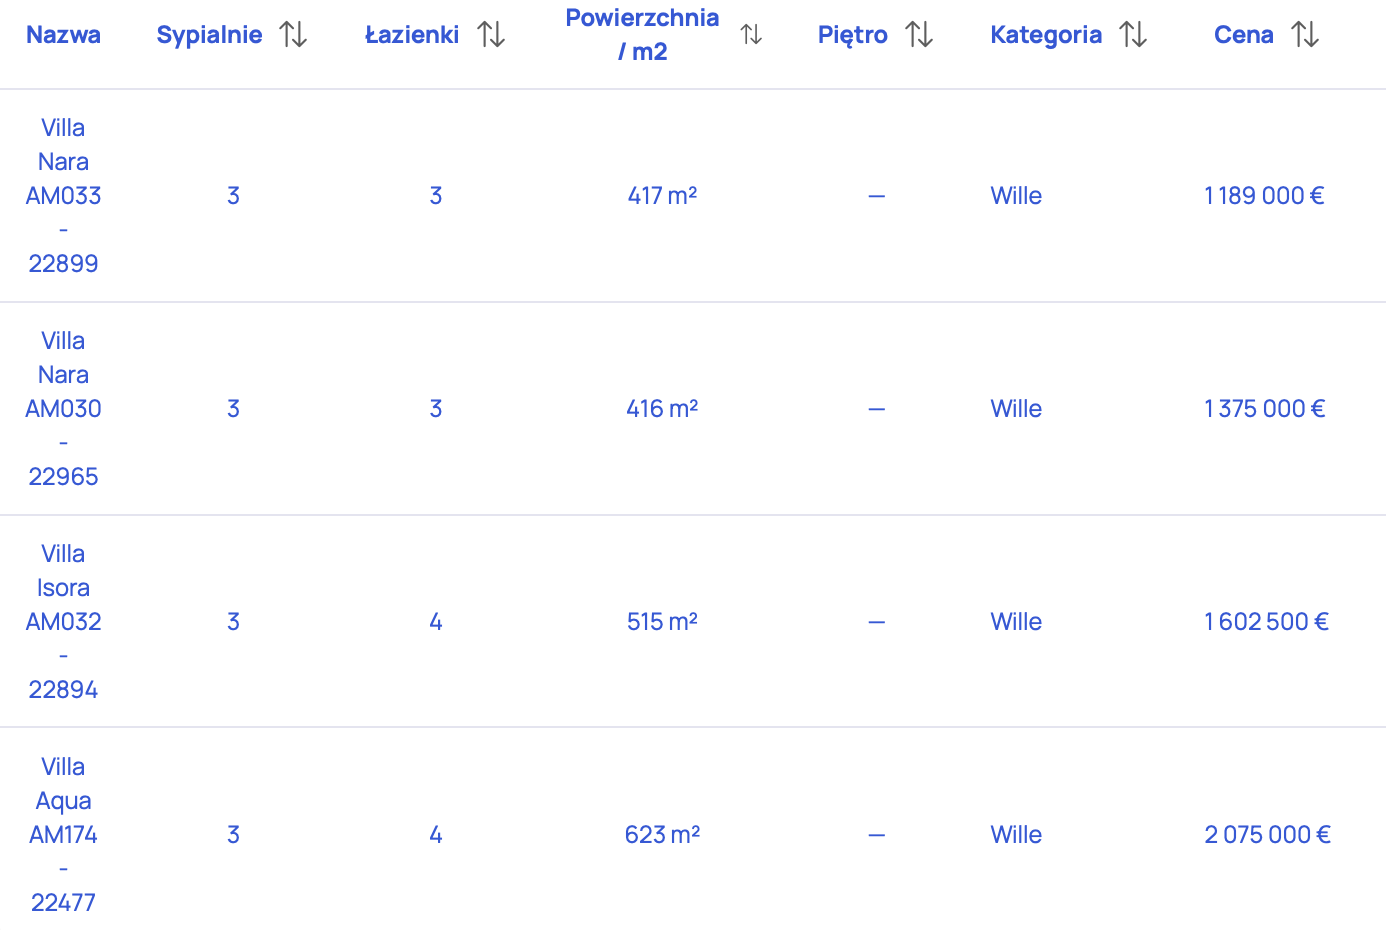Screen dimensions: 1386x930
Task: Open Villa Nara AM033 - 22899 listing
Action: [x=63, y=196]
